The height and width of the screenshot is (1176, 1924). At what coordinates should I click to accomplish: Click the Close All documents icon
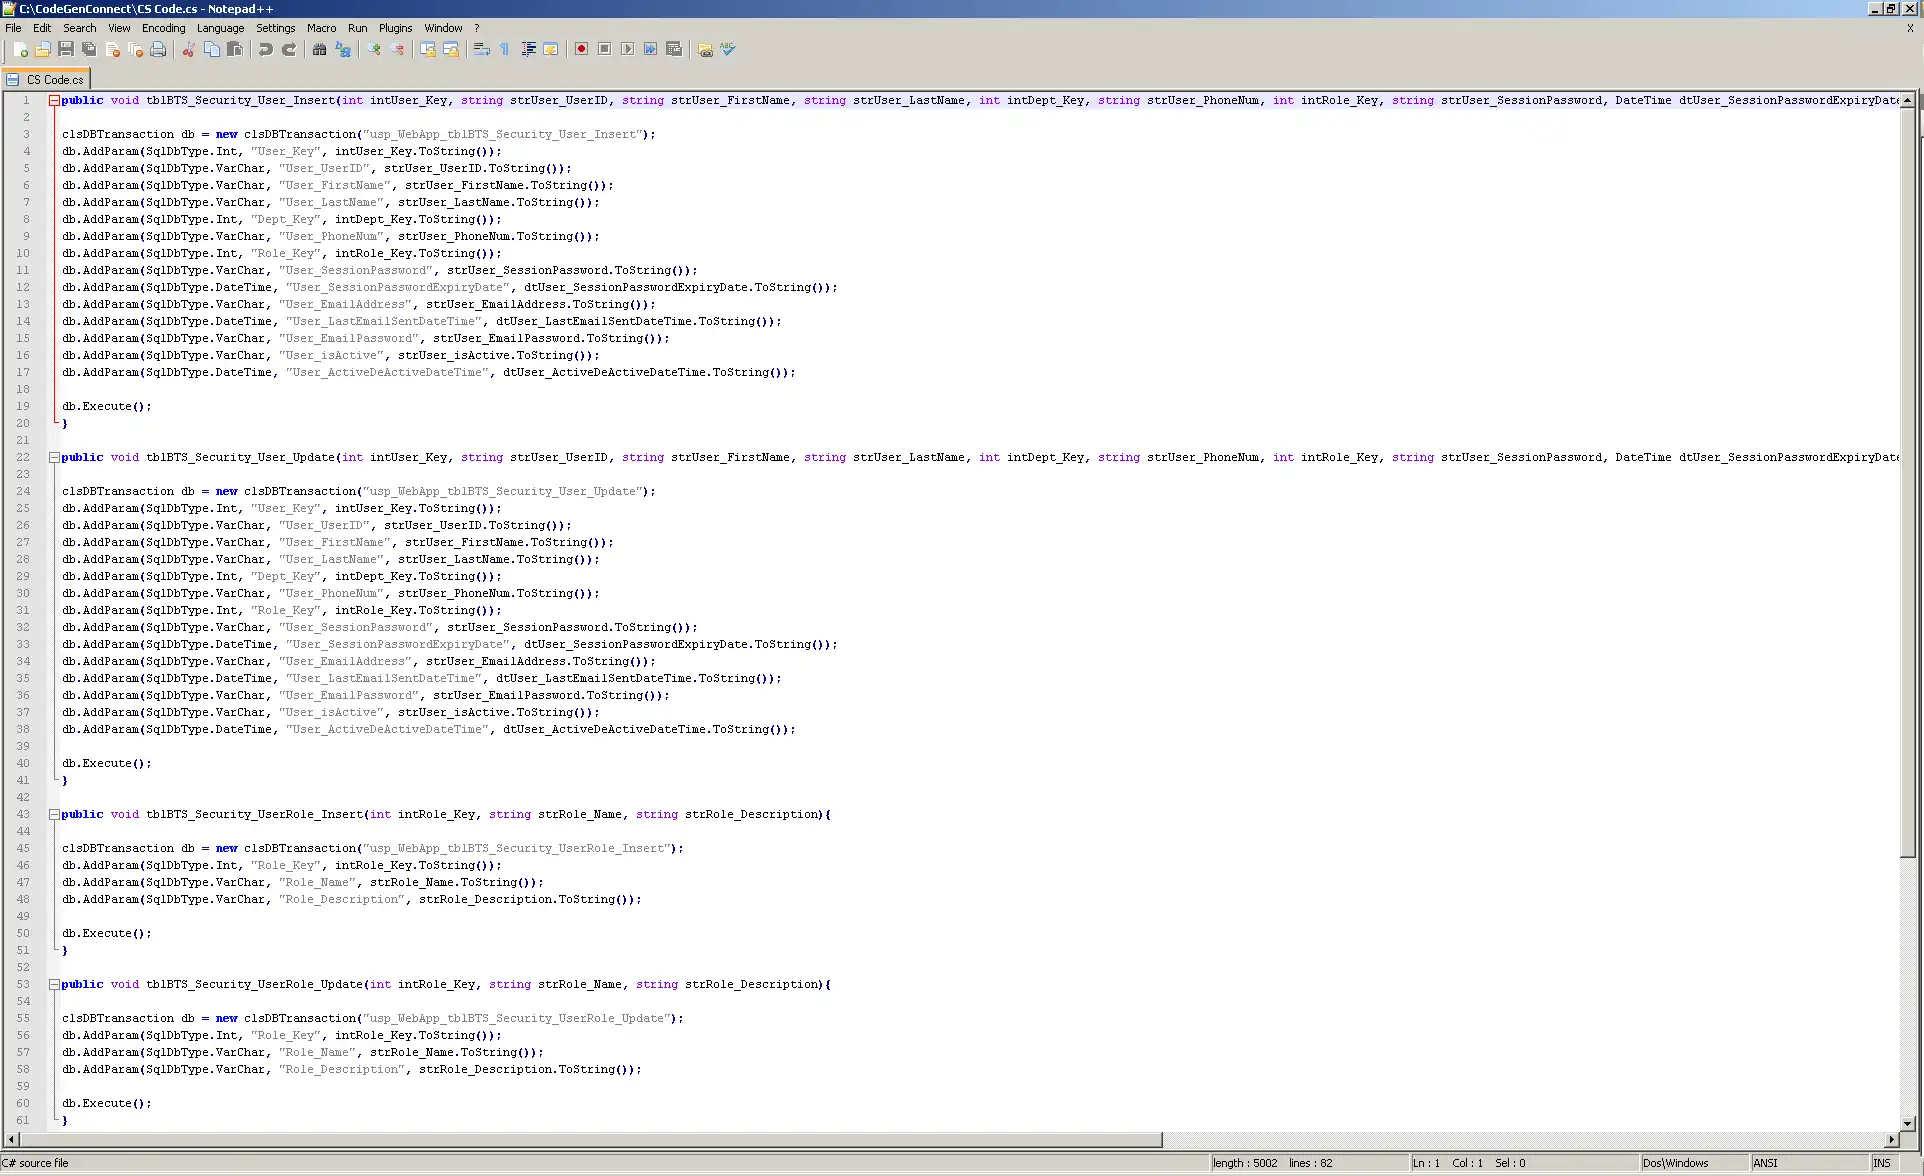click(135, 50)
